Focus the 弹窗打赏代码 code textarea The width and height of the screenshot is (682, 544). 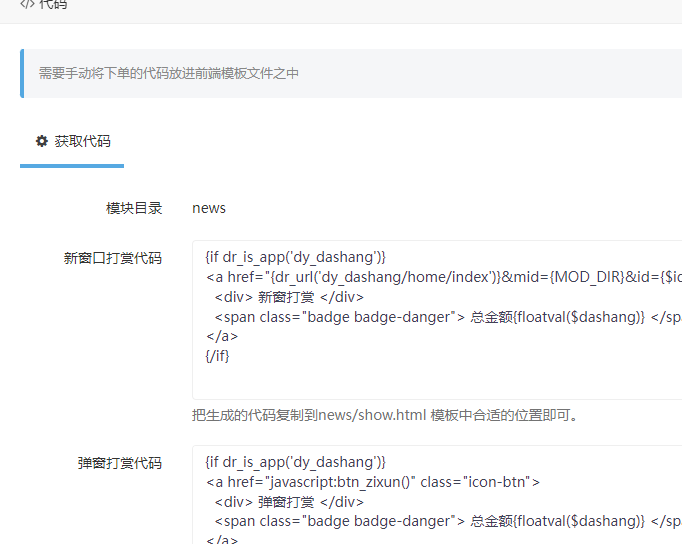pyautogui.click(x=437, y=495)
